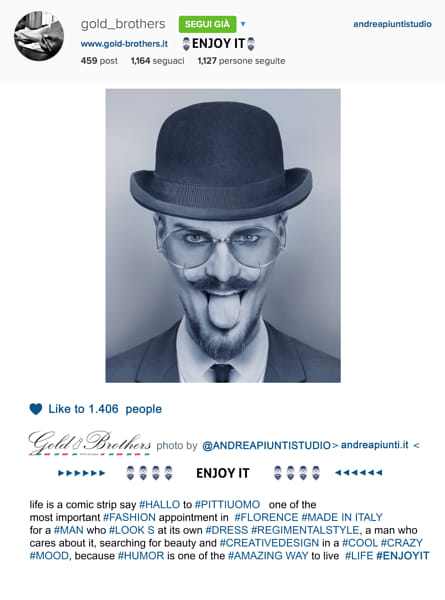
Task: Click the @ANDREAPIUNTISTUDIO mention
Action: click(x=266, y=446)
